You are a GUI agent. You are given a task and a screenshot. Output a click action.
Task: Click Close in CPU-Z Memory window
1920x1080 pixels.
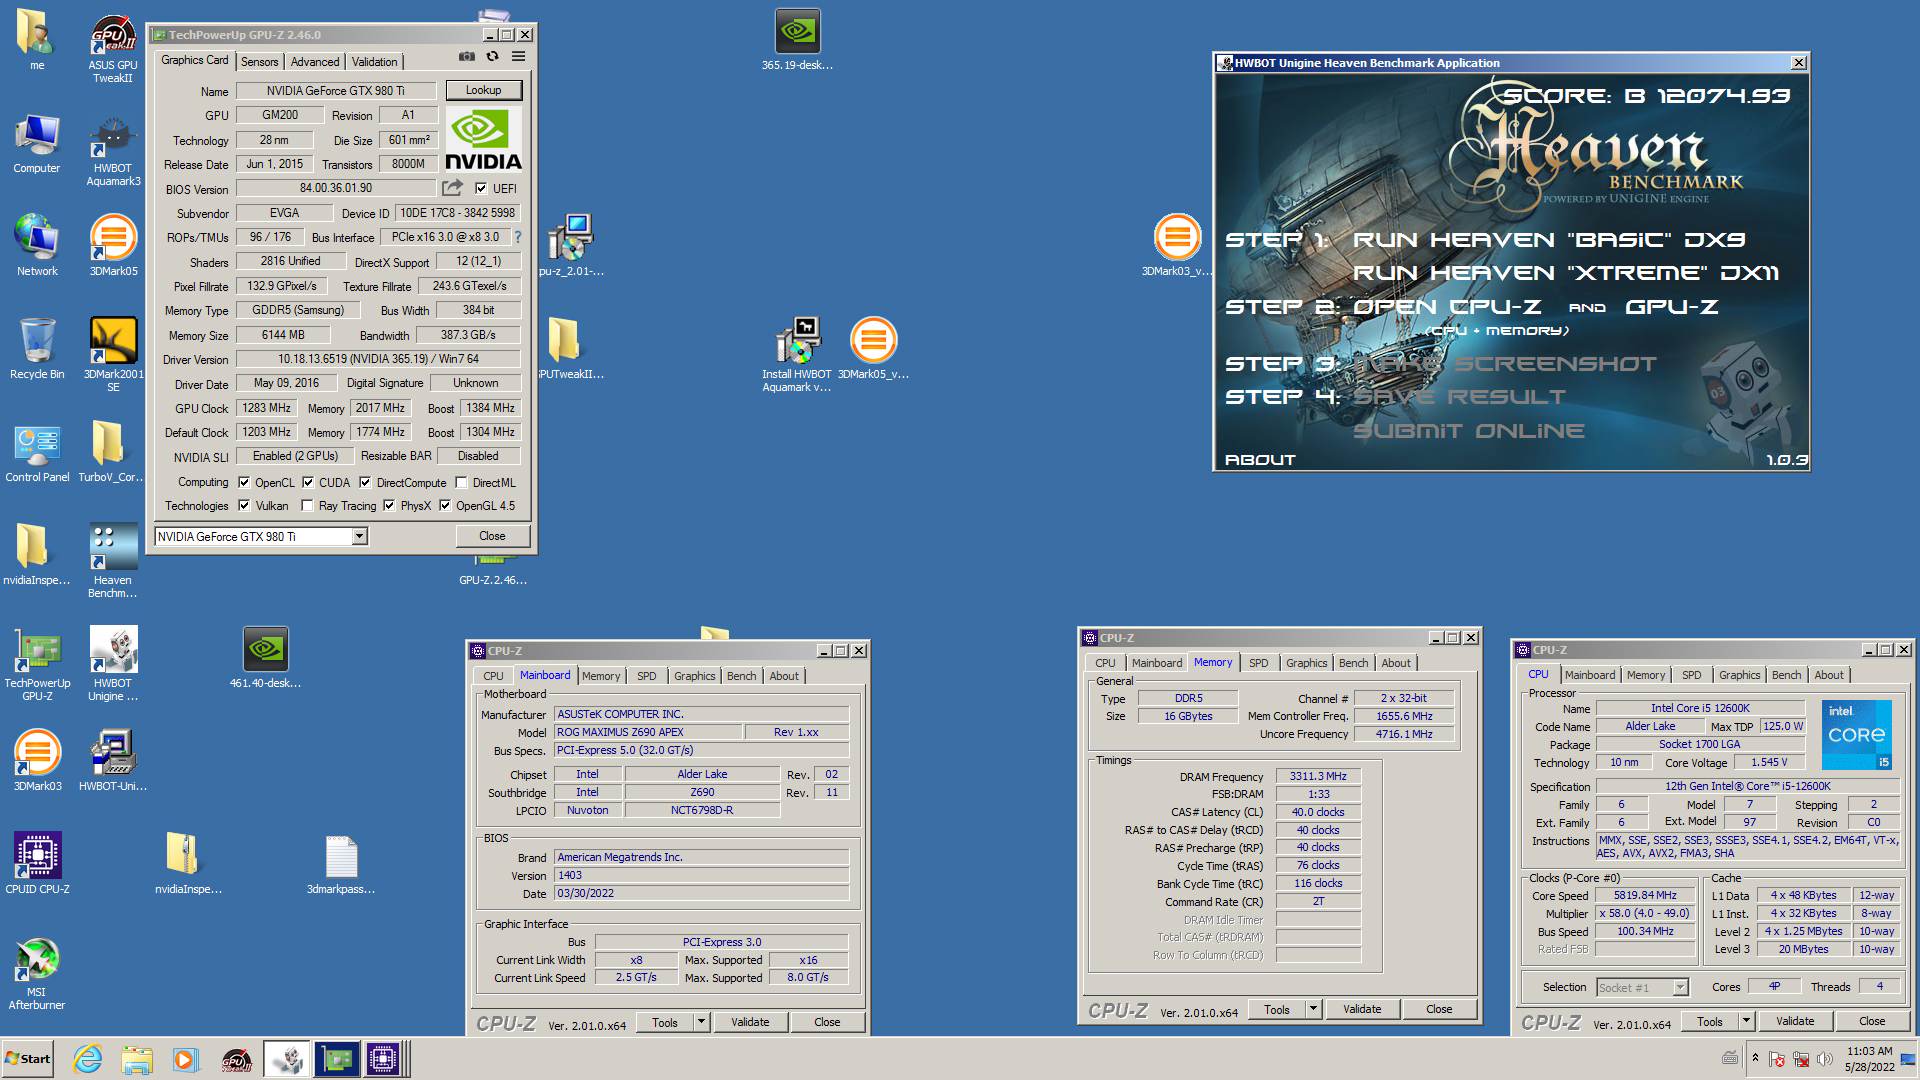(1439, 1009)
